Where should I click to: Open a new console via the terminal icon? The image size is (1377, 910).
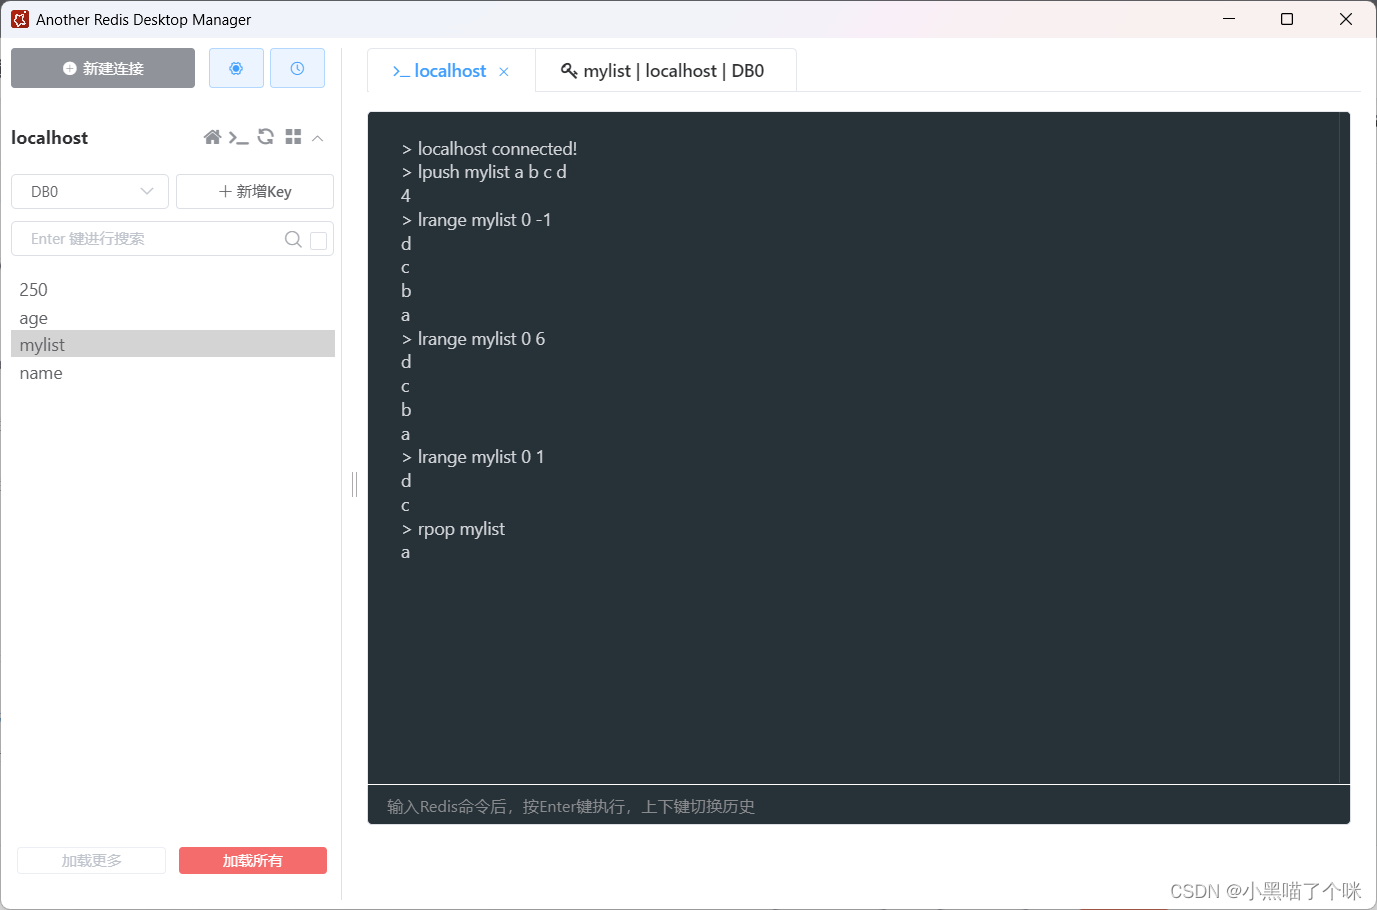[238, 137]
